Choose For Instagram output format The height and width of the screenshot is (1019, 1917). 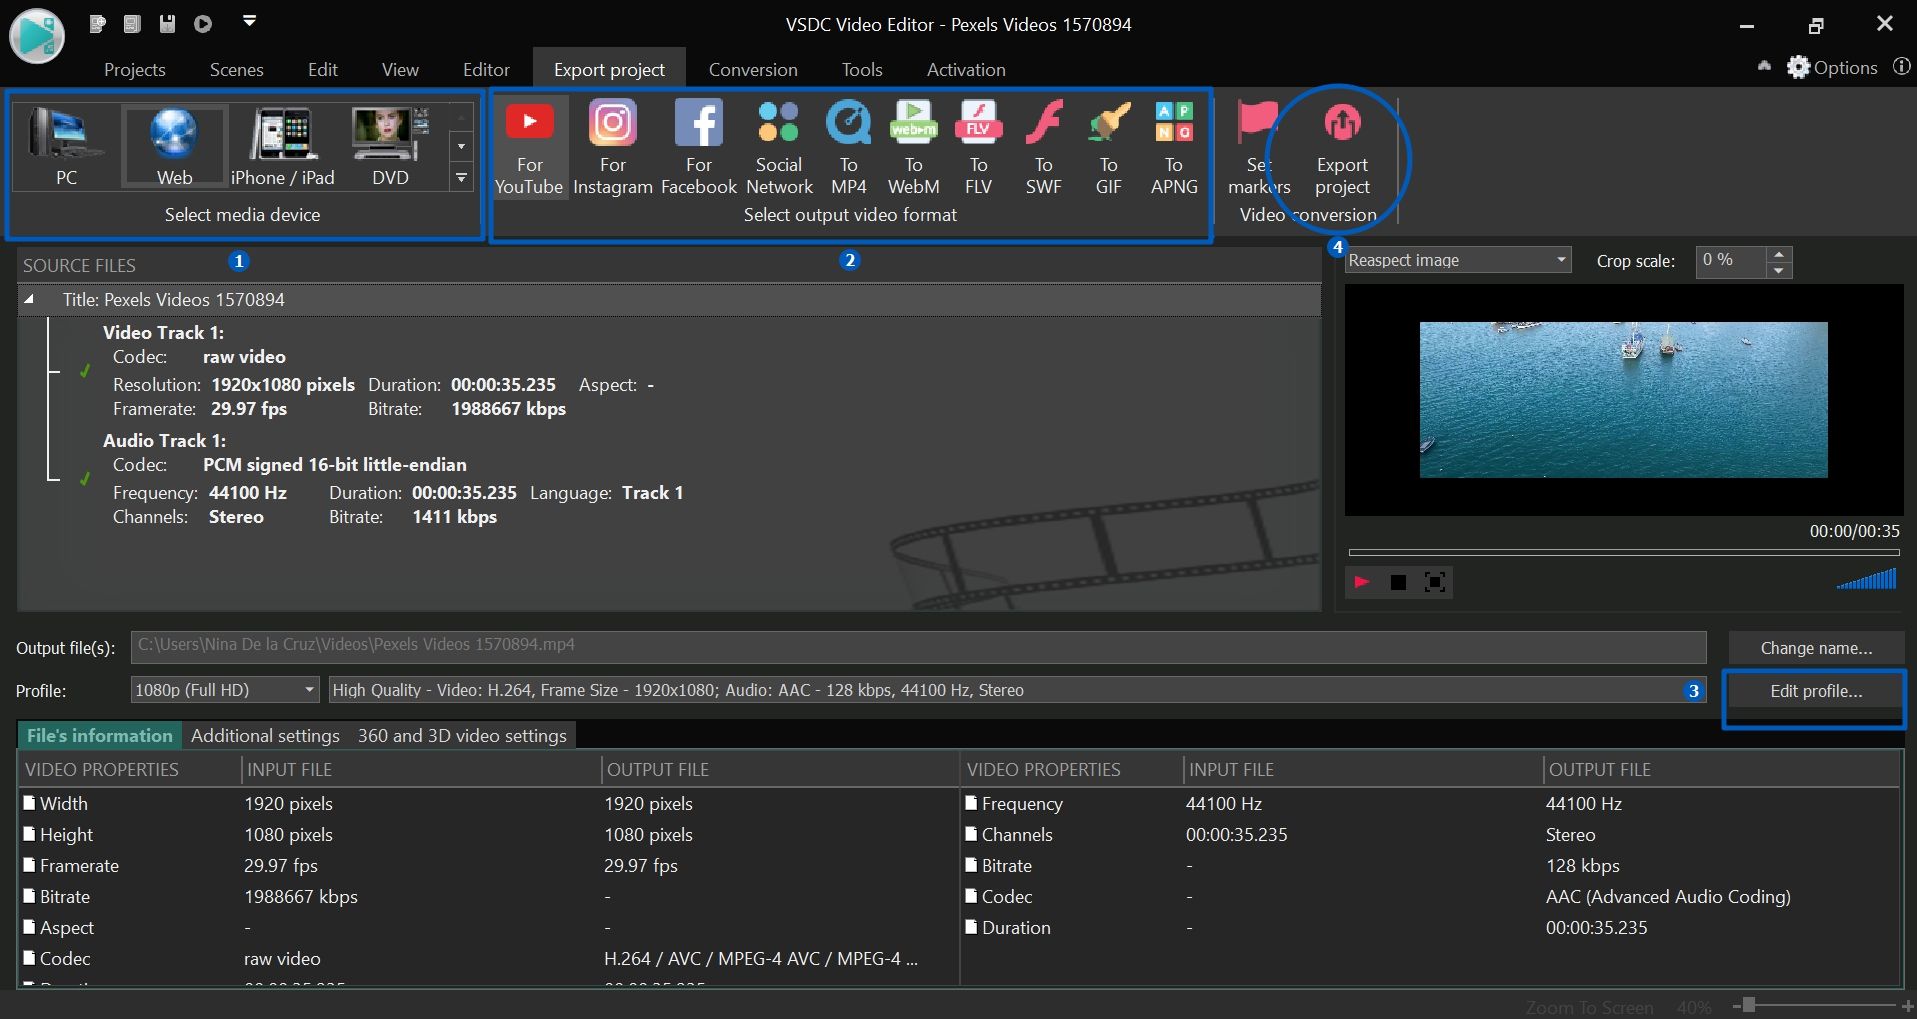click(613, 148)
